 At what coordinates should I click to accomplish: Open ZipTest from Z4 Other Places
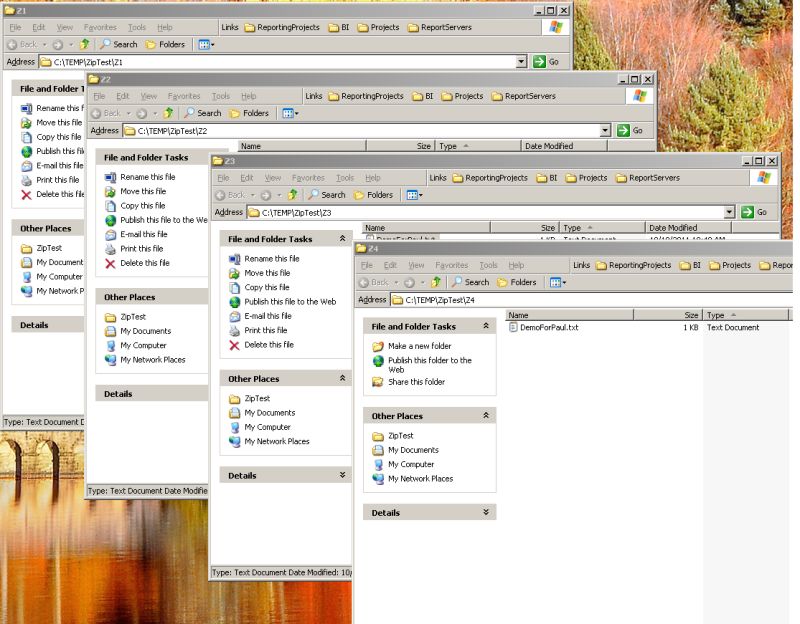(402, 434)
